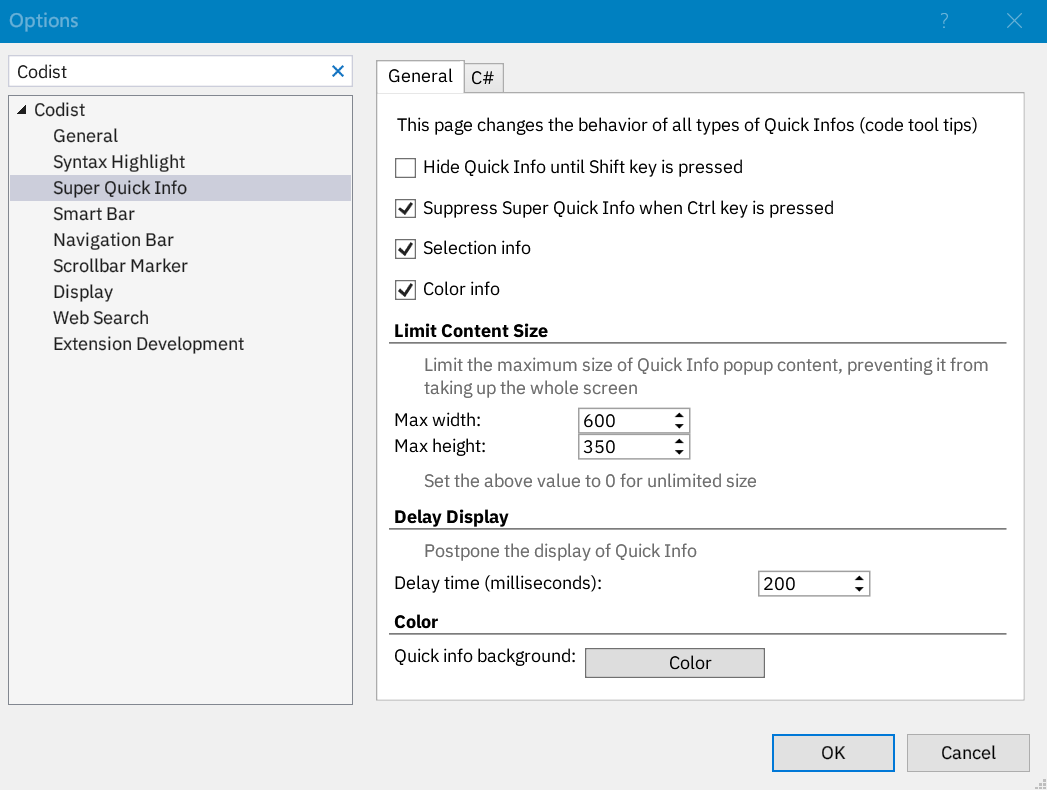The height and width of the screenshot is (790, 1047).
Task: Click the dialog resize grip corner
Action: click(x=1040, y=783)
